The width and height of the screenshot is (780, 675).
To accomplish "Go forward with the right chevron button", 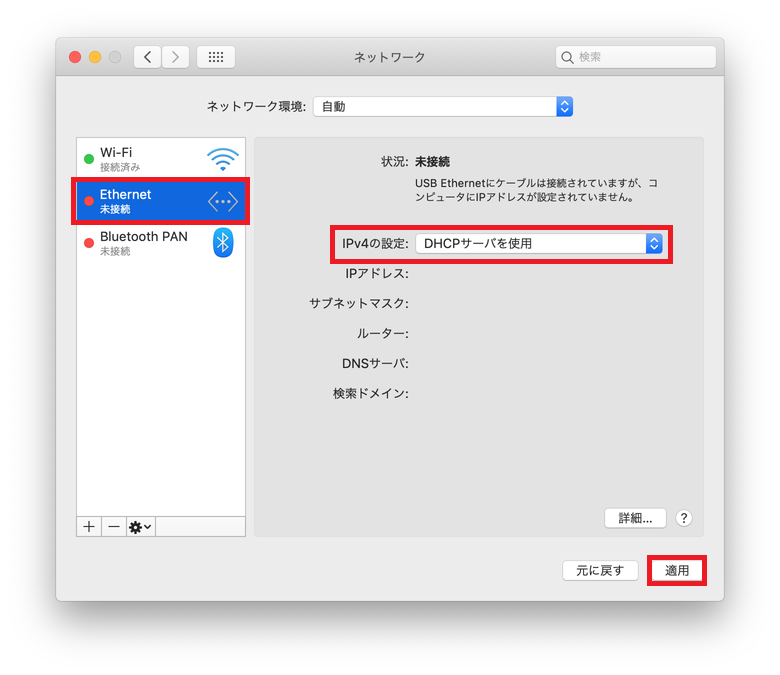I will point(175,57).
